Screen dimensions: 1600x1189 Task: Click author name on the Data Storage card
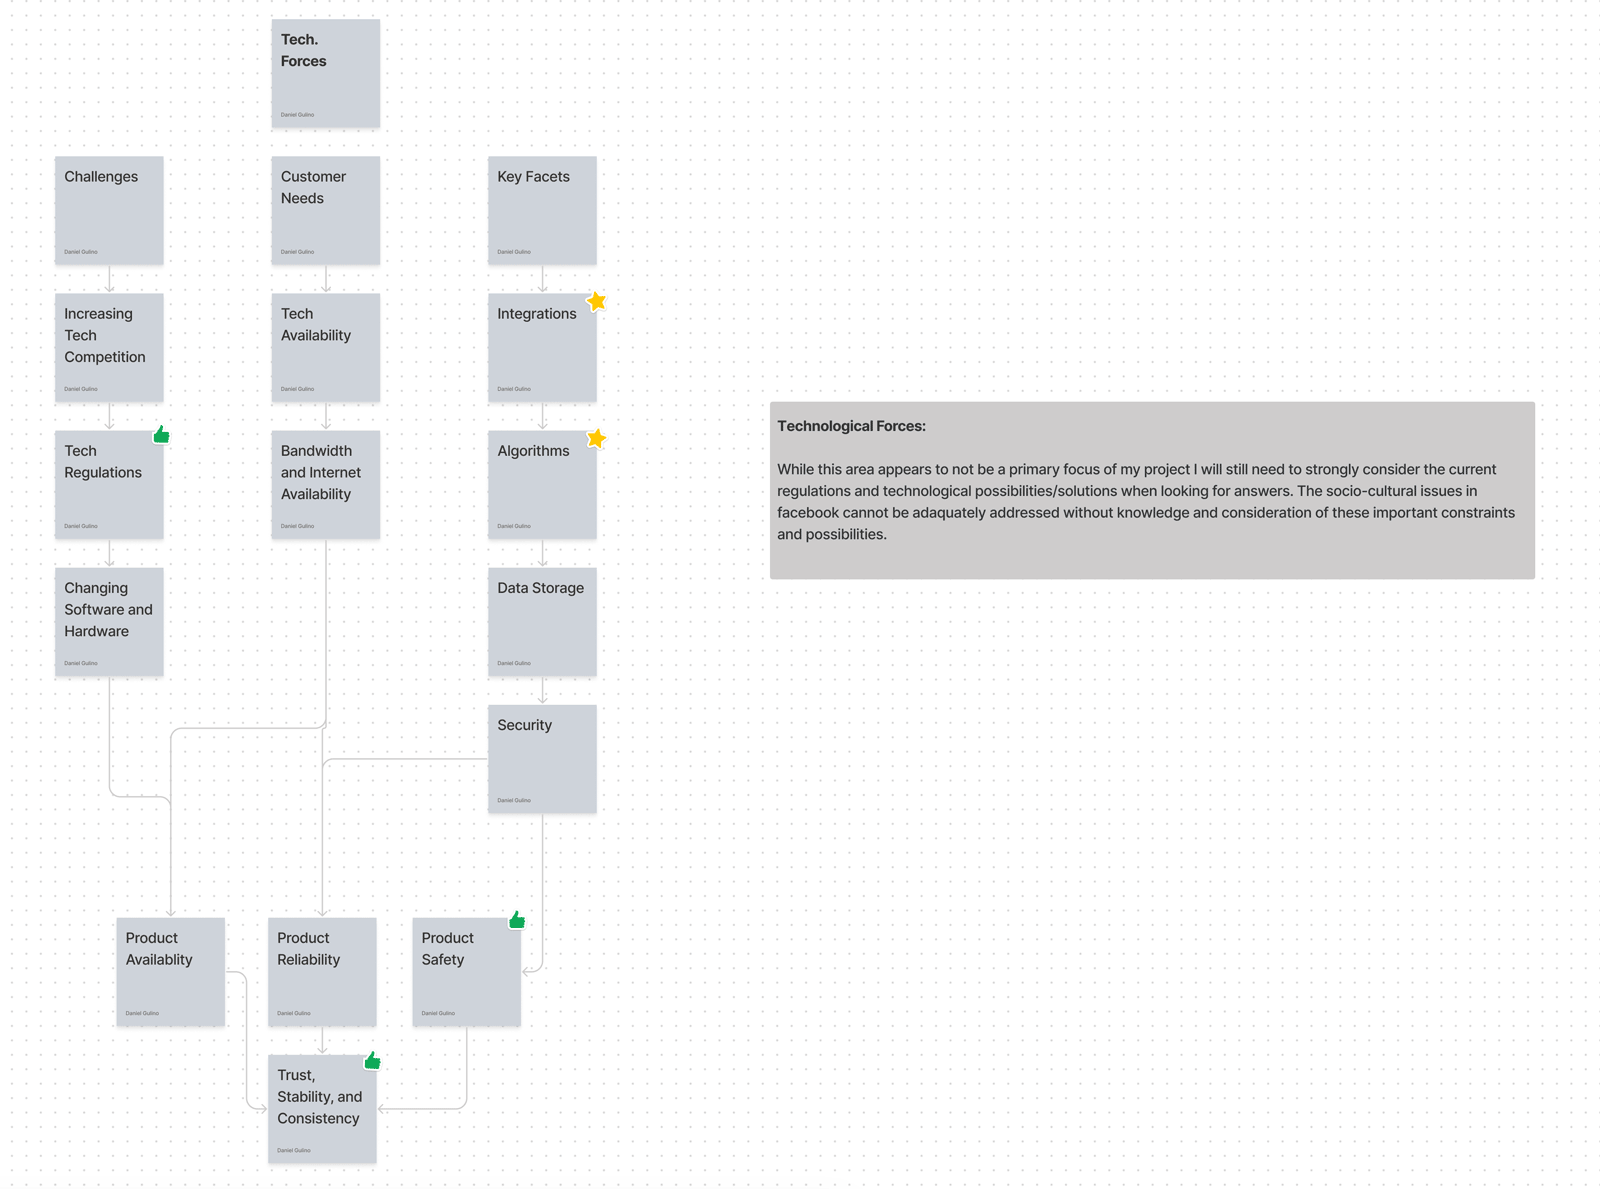(x=514, y=663)
